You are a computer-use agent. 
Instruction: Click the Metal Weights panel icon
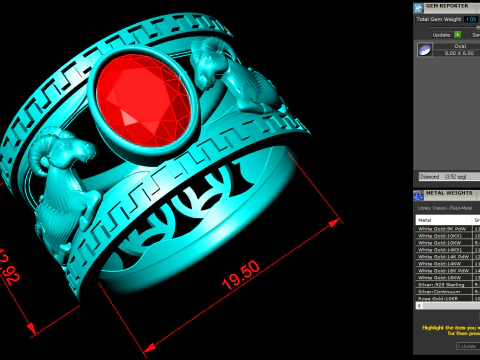(x=418, y=195)
